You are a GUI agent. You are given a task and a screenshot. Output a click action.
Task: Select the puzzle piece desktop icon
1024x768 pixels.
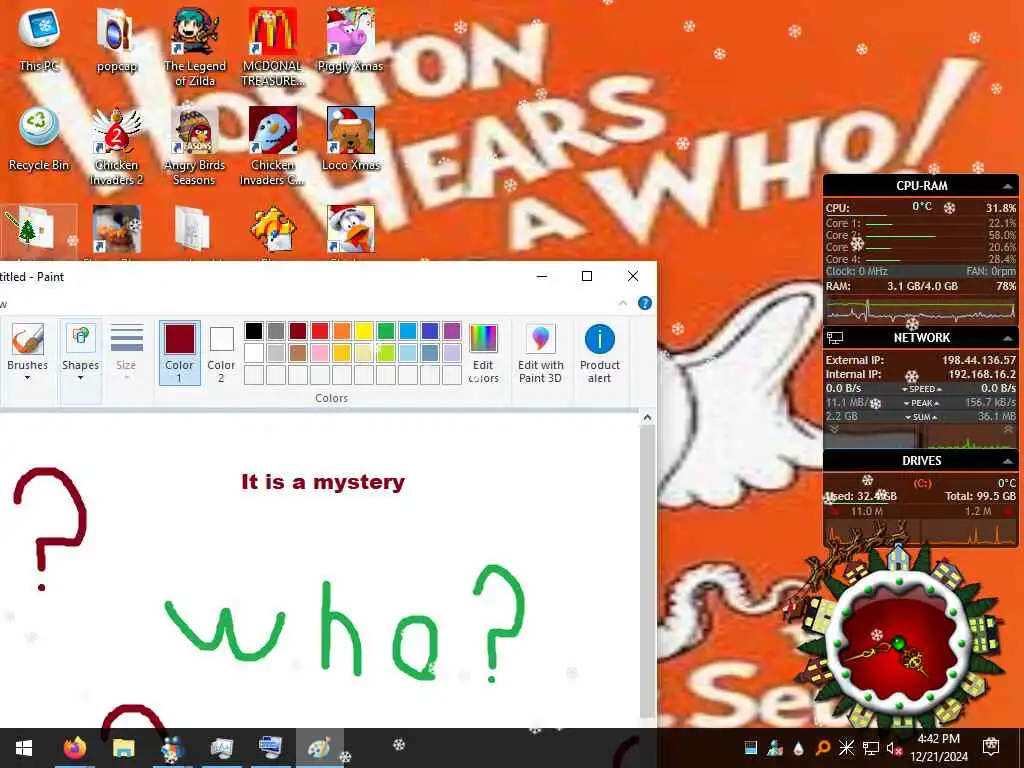pyautogui.click(x=273, y=230)
